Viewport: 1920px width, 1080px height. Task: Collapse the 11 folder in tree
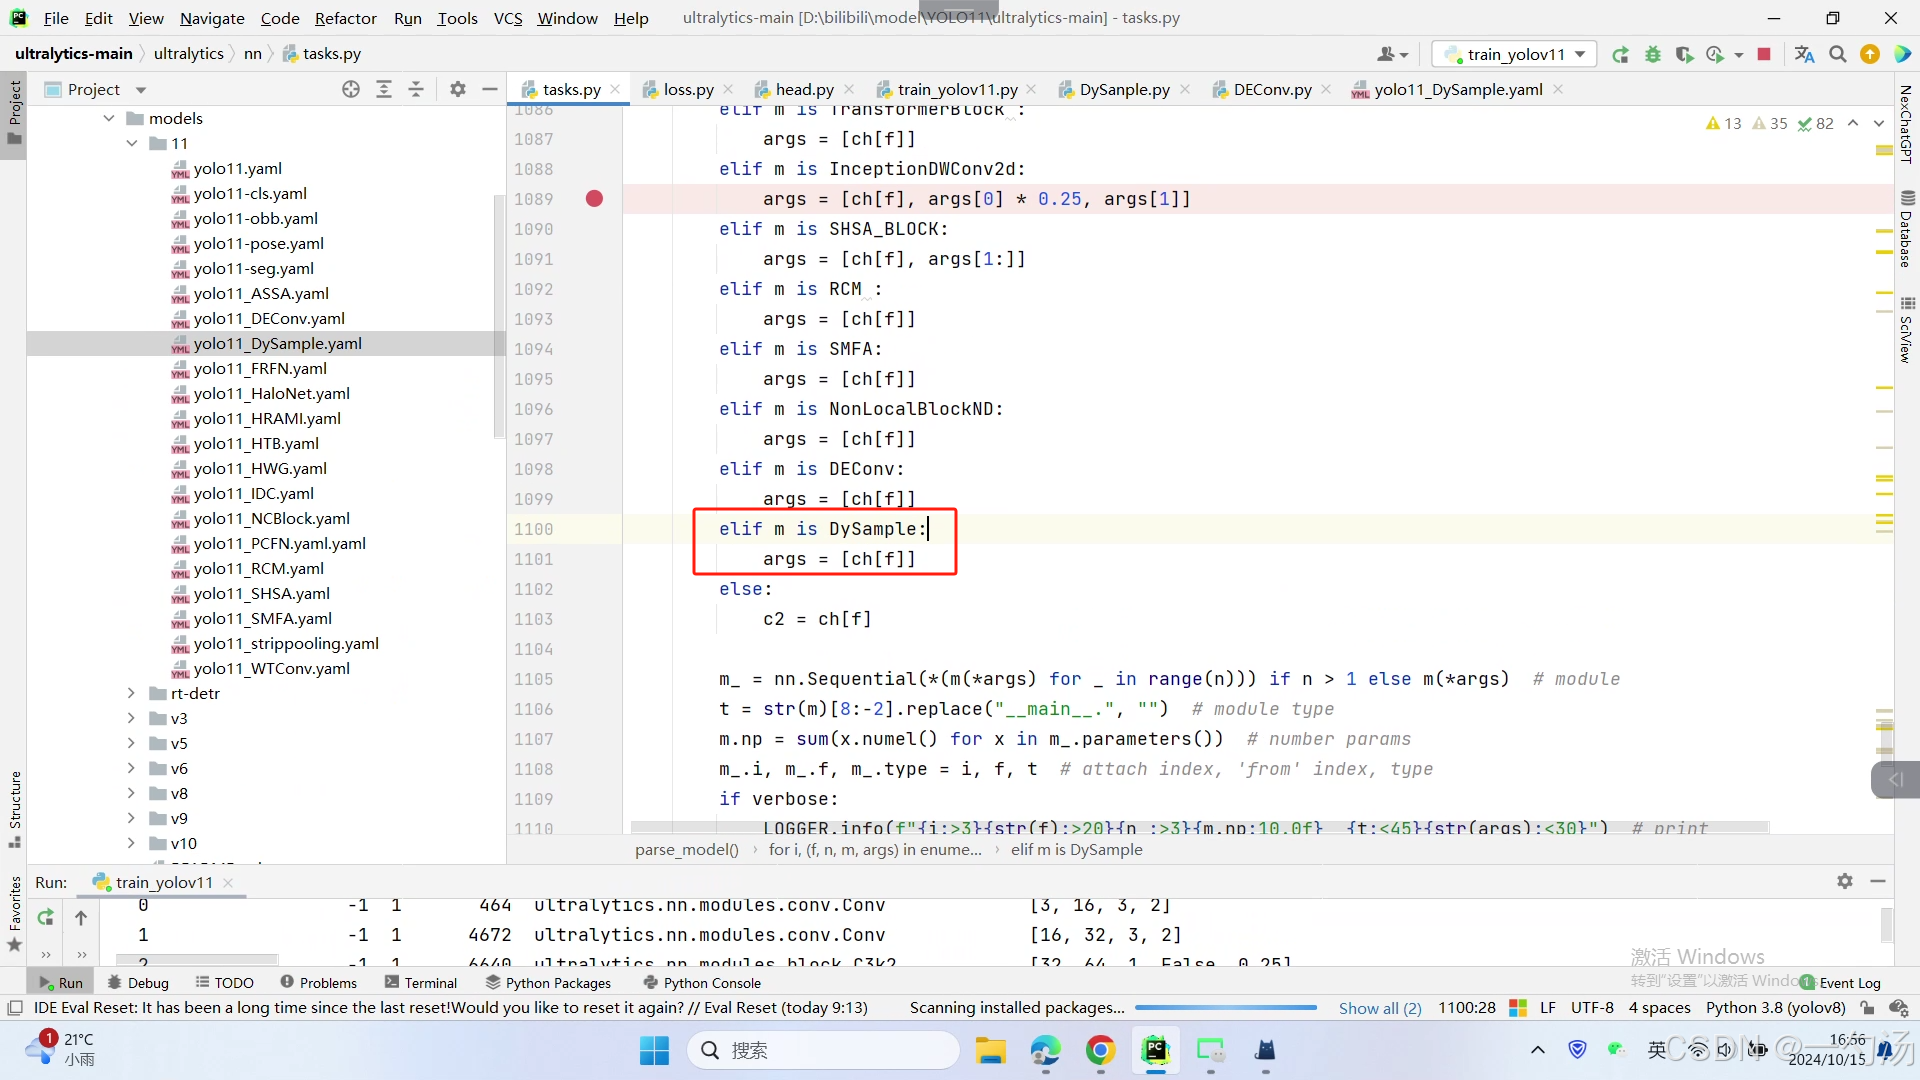tap(131, 143)
